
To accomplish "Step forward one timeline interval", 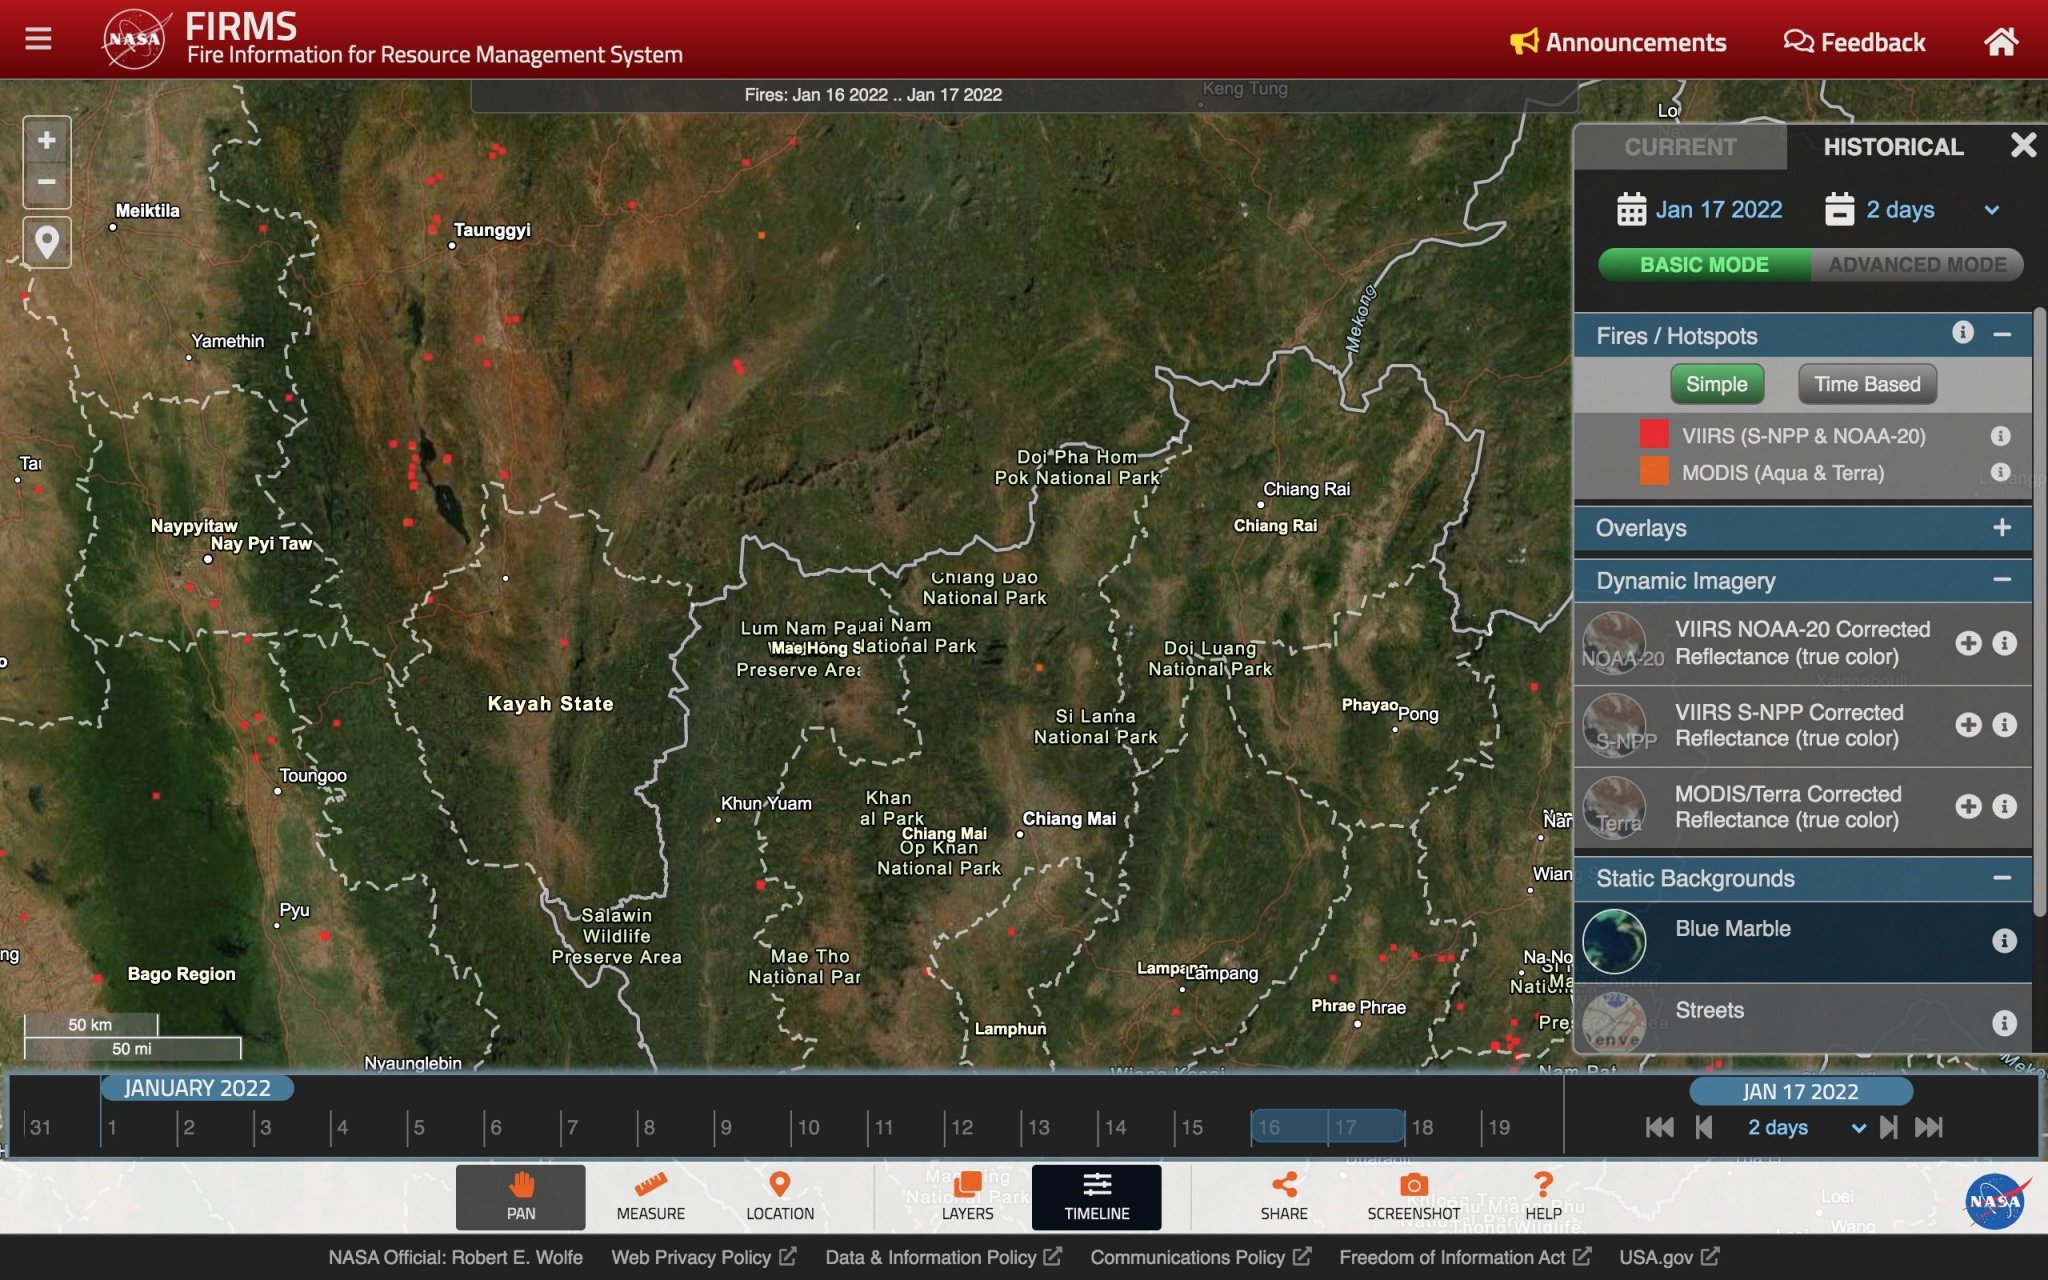I will pyautogui.click(x=1888, y=1127).
